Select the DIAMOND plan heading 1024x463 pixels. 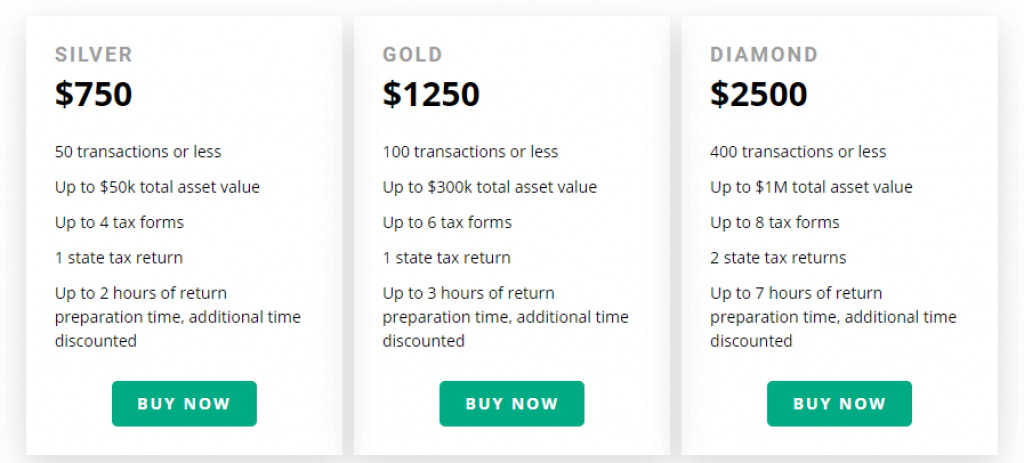(764, 54)
